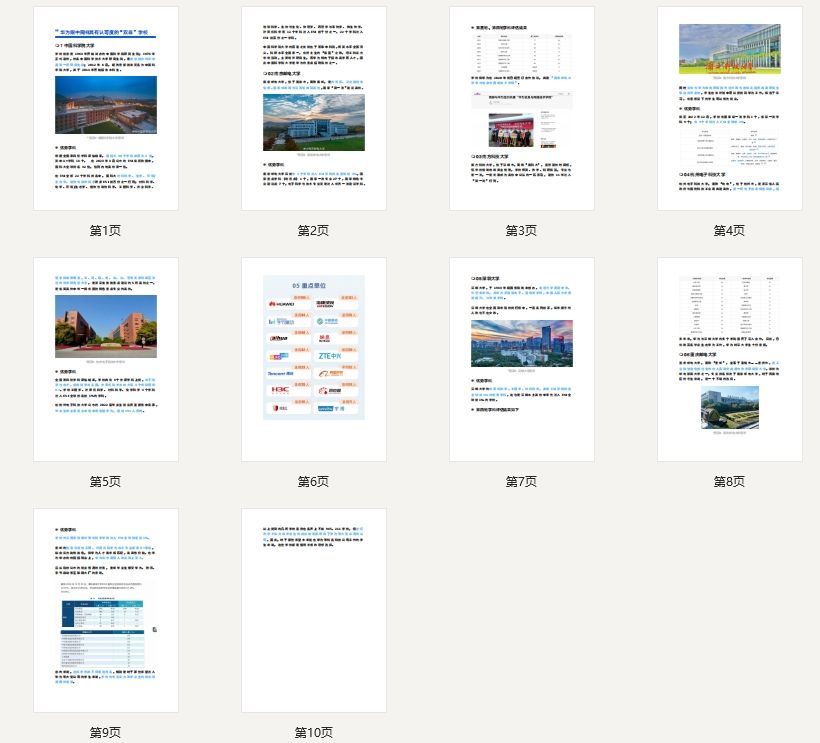820x743 pixels.
Task: Click the '第10页' page label
Action: [x=313, y=733]
